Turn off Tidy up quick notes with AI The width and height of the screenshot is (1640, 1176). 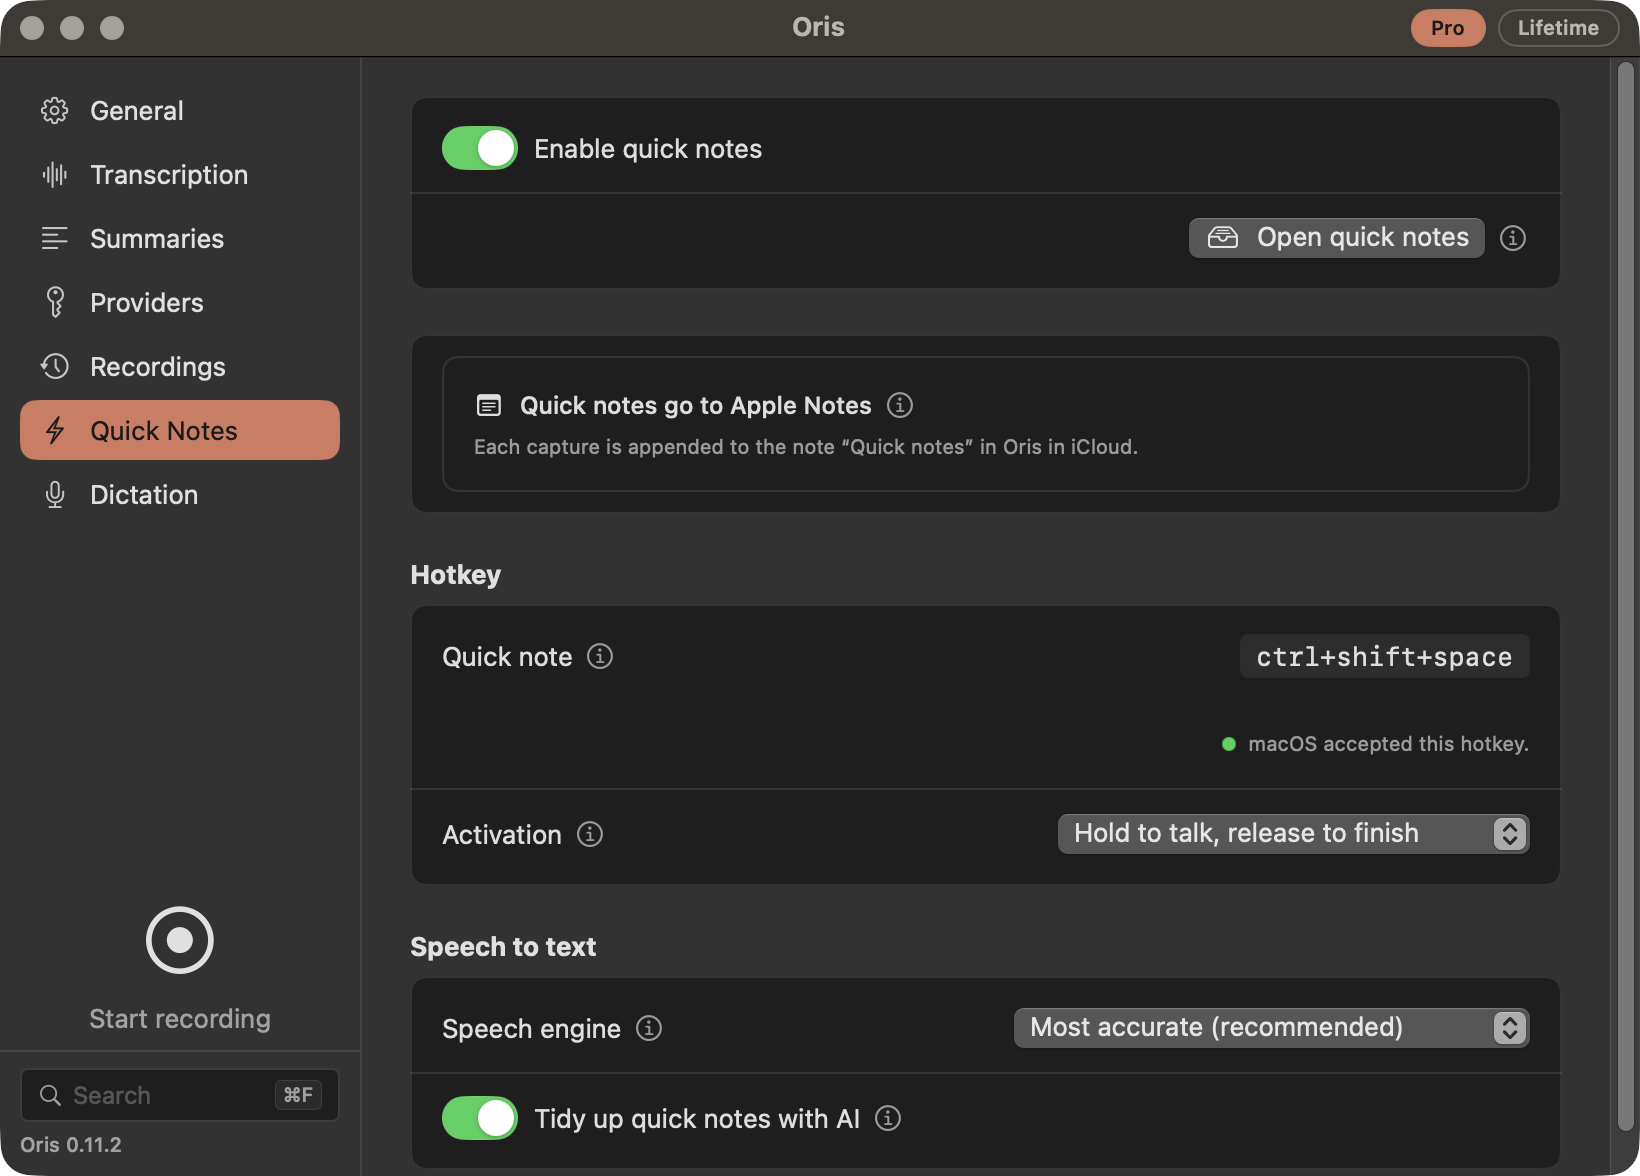(480, 1118)
